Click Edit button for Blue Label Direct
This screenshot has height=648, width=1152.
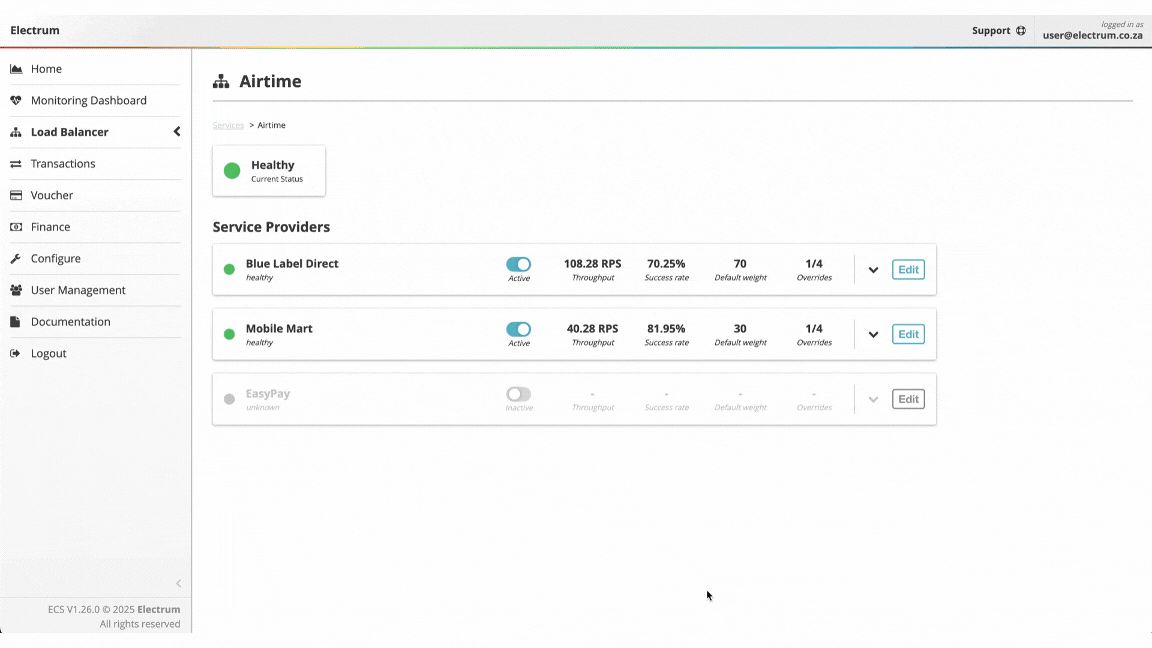908,269
